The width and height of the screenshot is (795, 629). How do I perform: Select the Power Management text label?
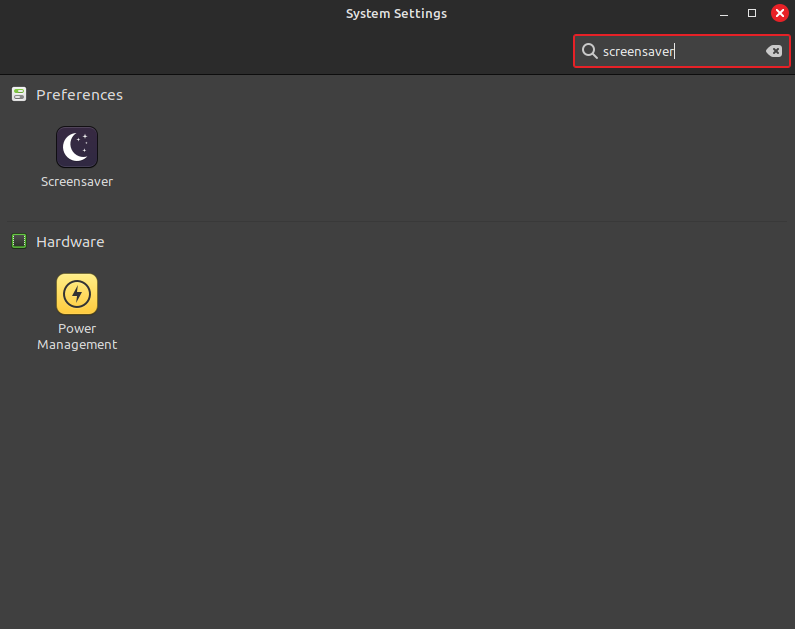pyautogui.click(x=77, y=337)
